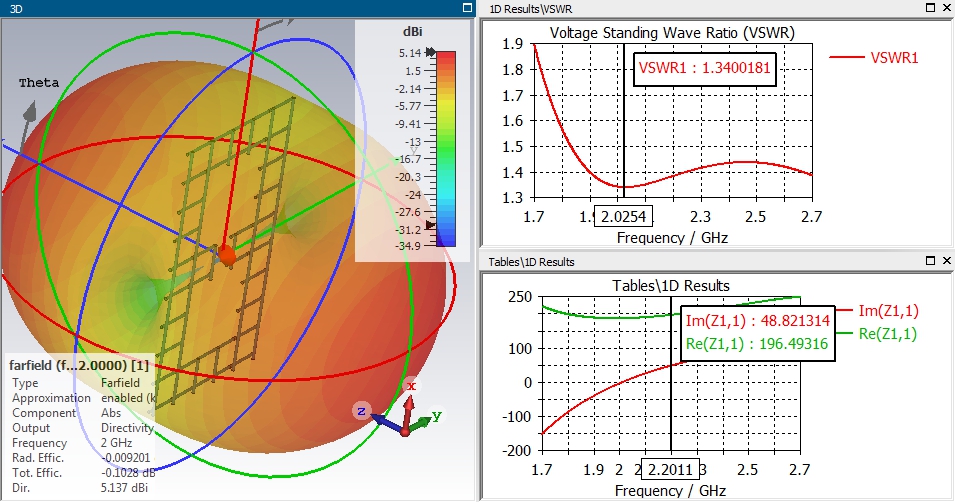
Task: Click the Im(Z1,1) legend entry
Action: pos(878,311)
